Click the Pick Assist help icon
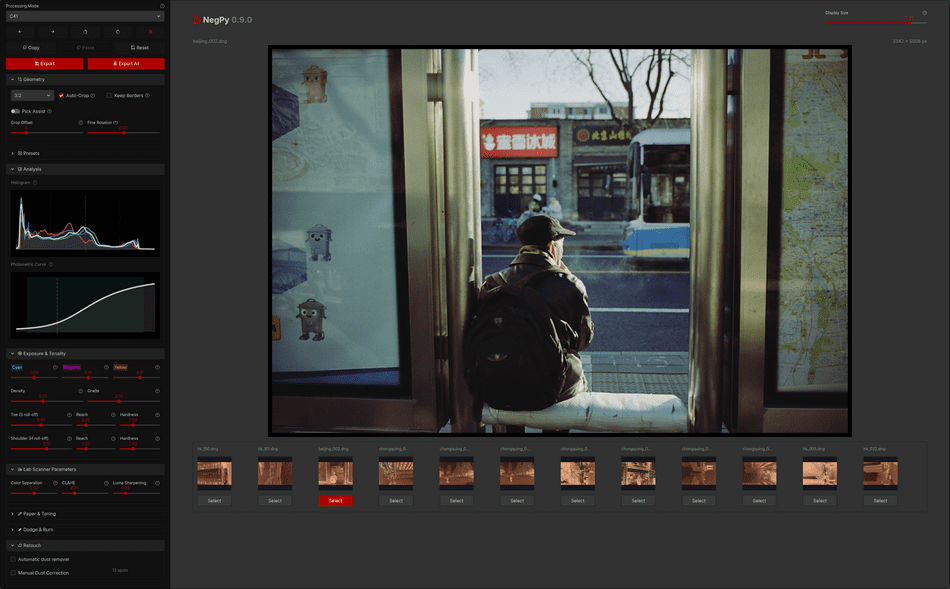The image size is (950, 589). click(49, 111)
